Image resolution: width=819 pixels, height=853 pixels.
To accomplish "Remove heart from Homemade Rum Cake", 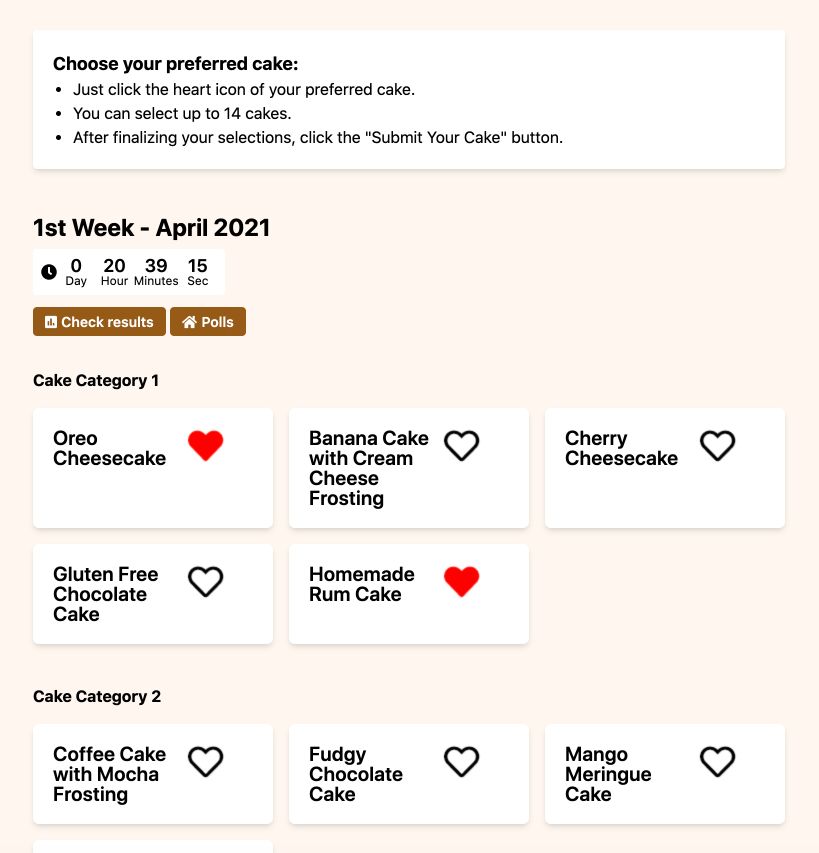I will point(461,581).
